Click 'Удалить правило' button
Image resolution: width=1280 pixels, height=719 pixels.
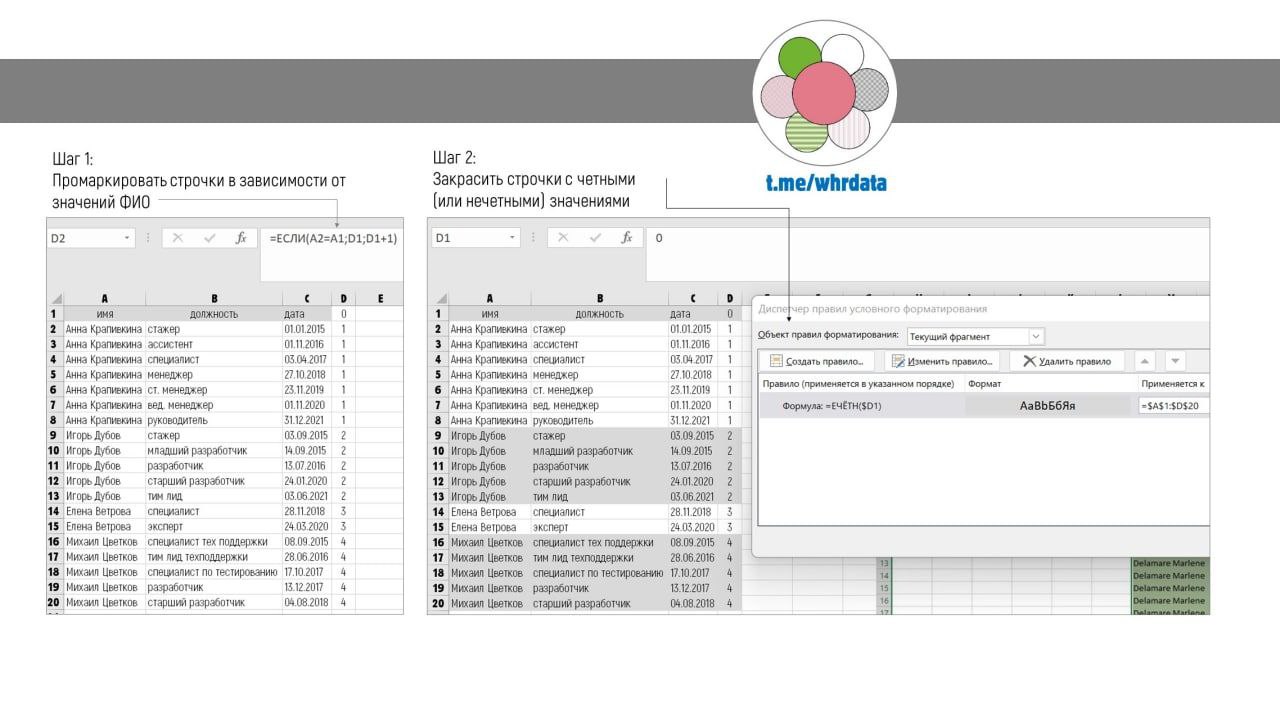[x=1067, y=361]
